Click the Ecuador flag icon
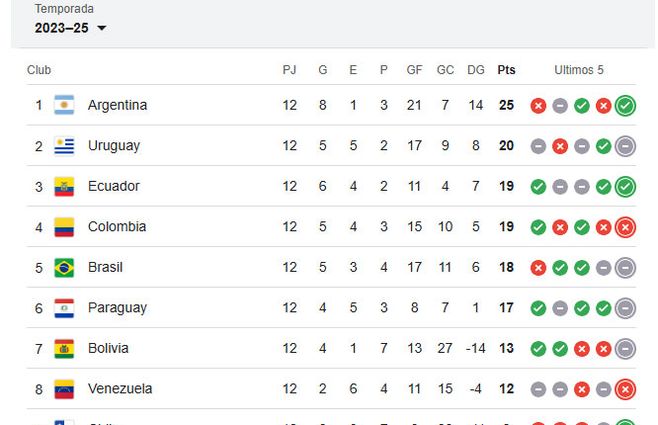 [x=64, y=186]
